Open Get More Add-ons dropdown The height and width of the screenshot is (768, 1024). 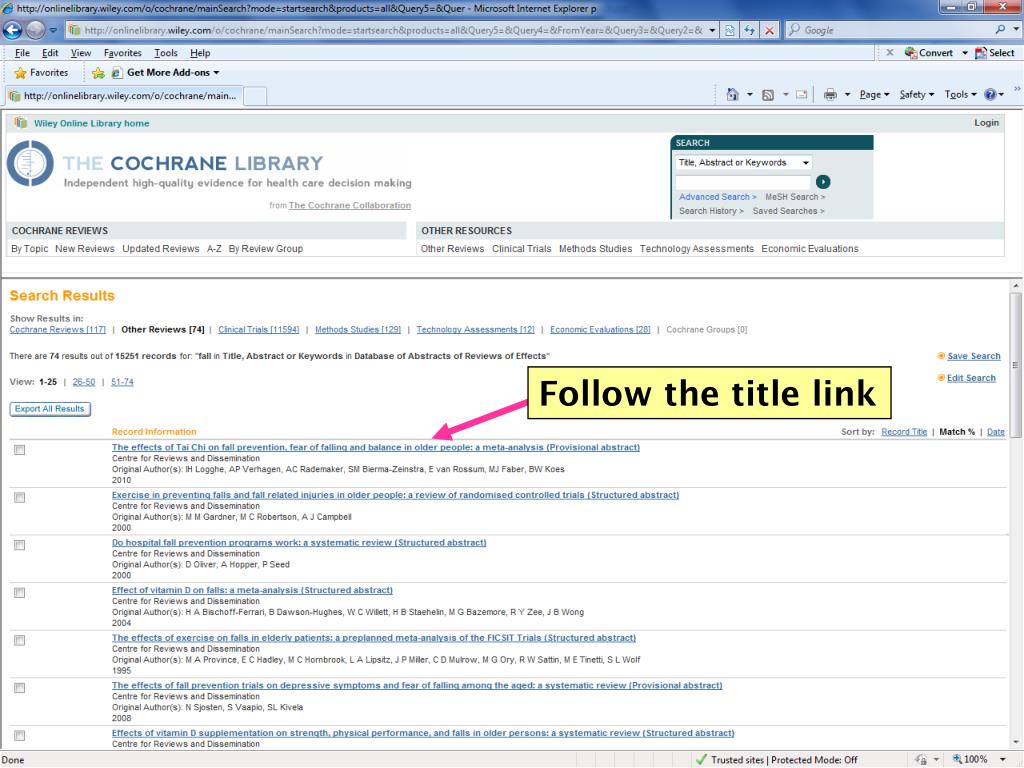[x=166, y=72]
